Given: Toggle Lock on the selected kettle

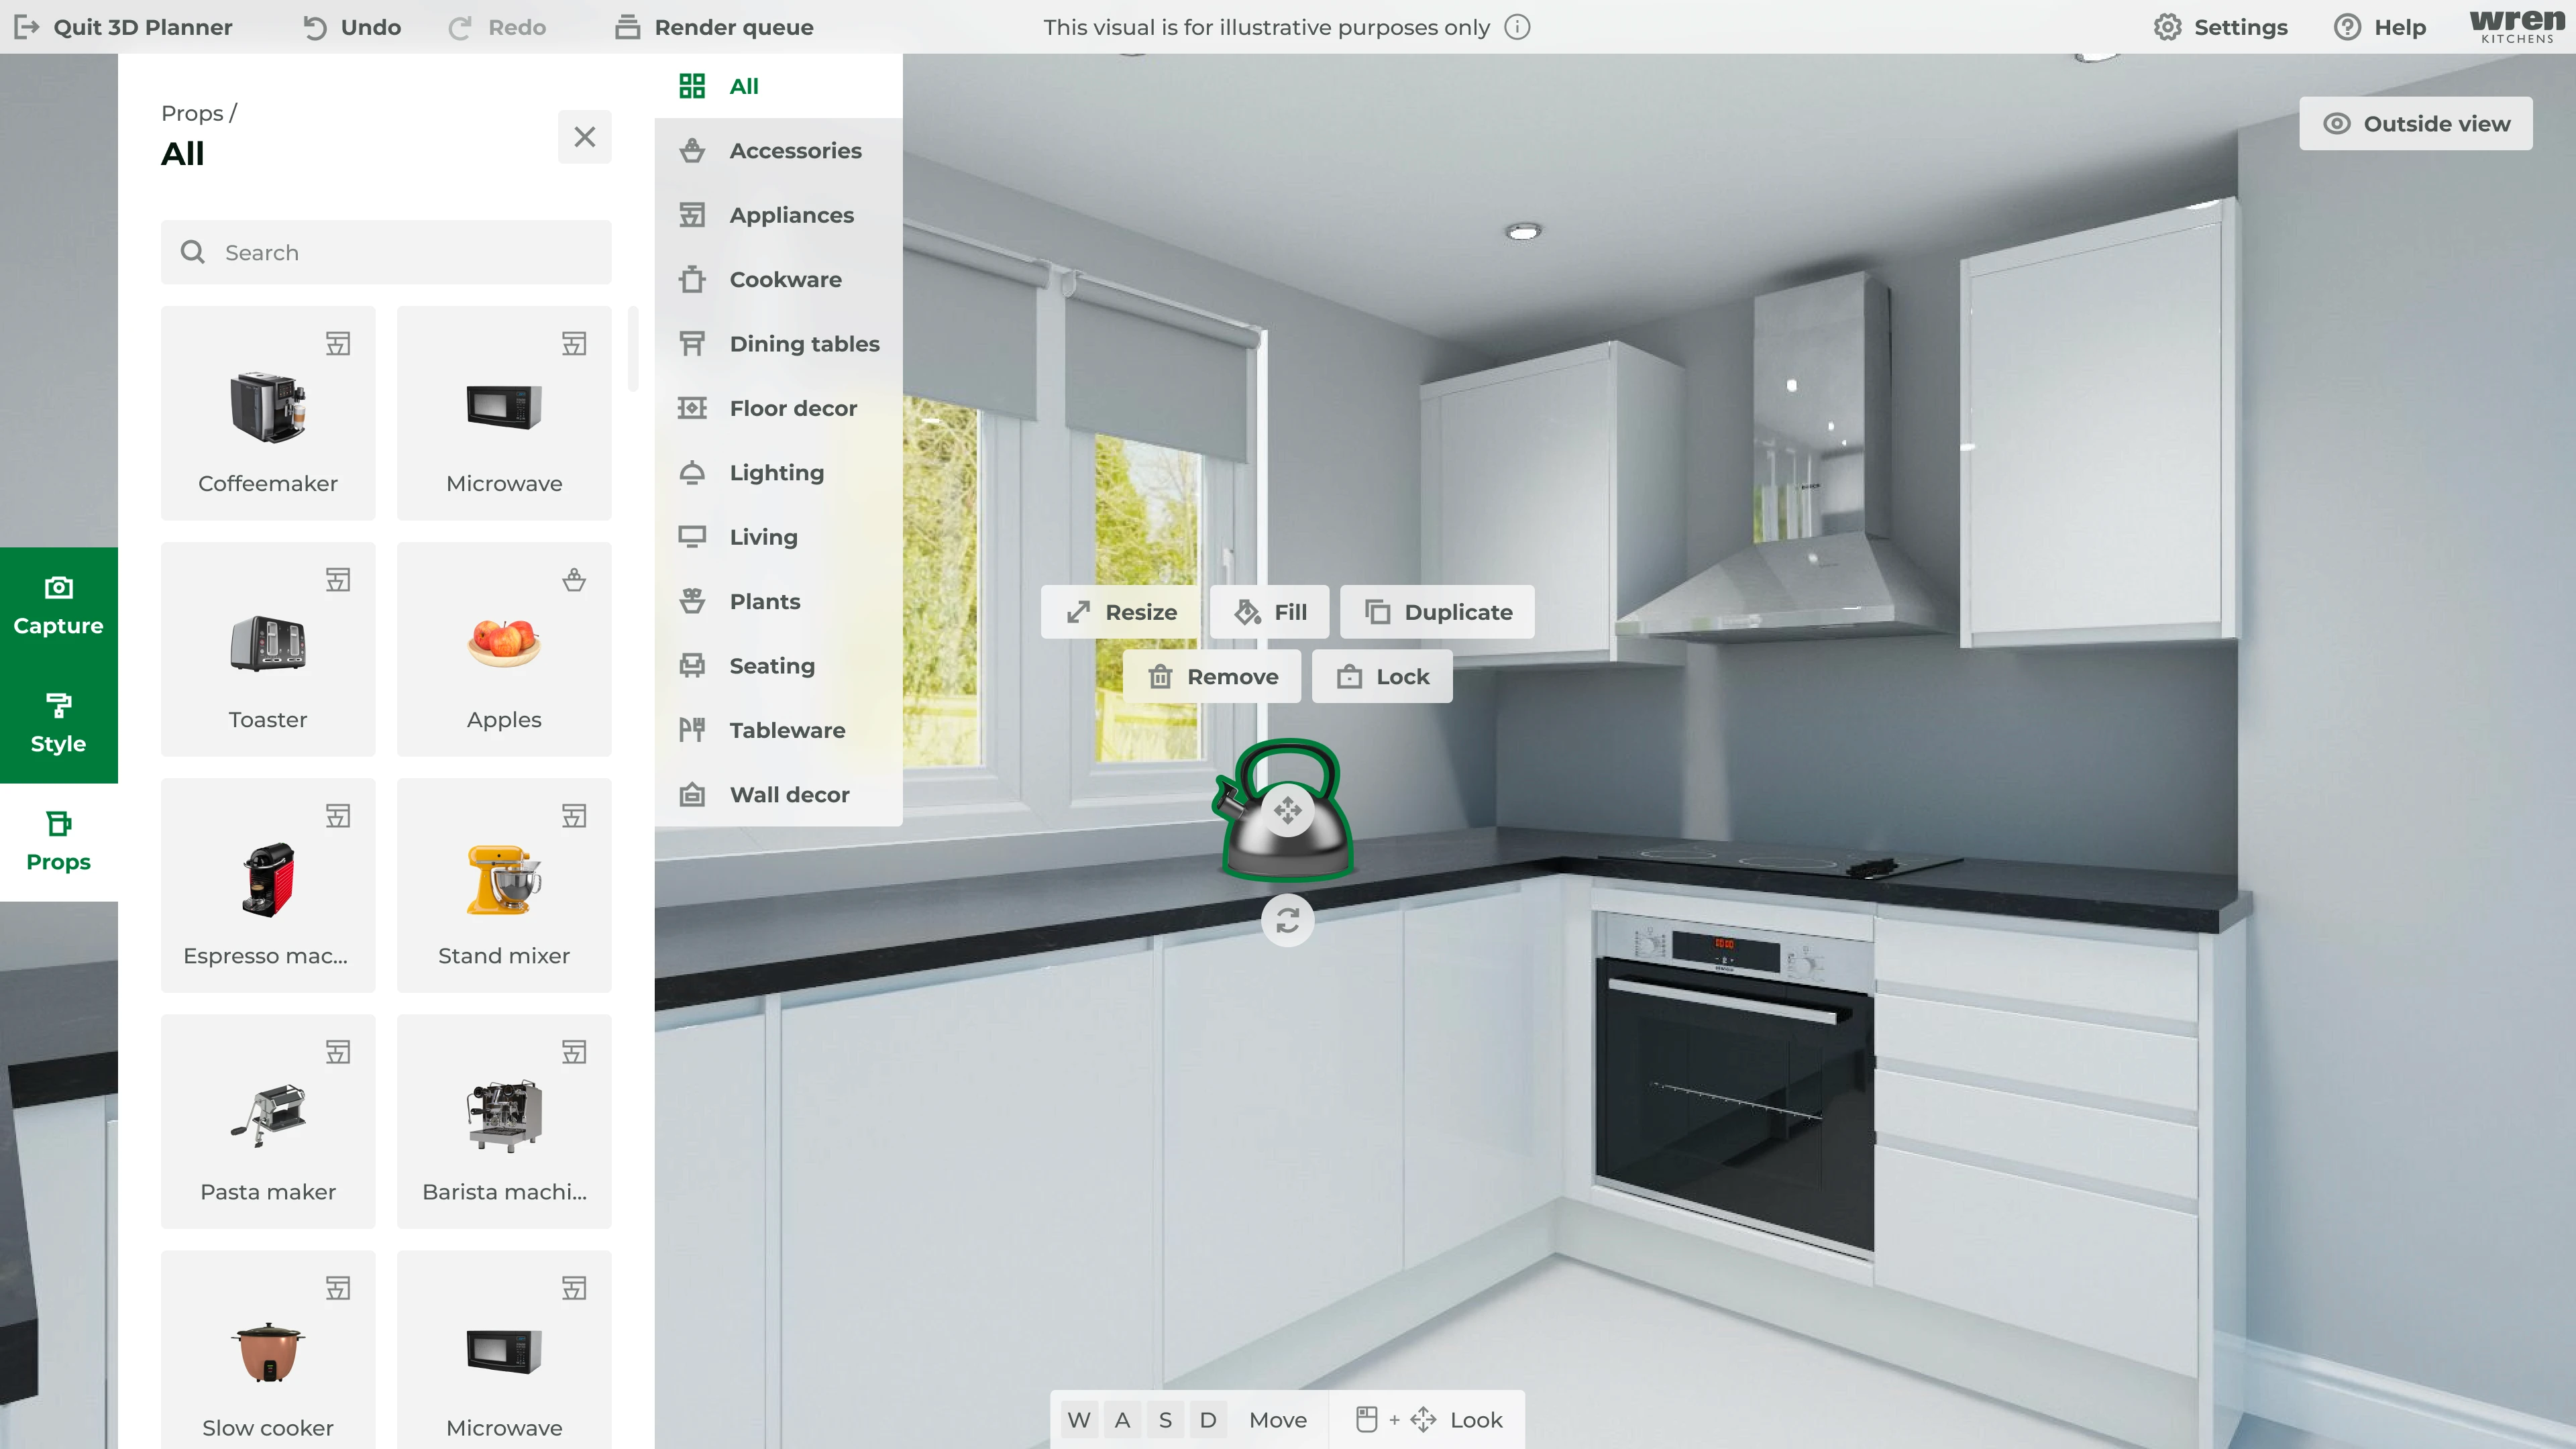Looking at the screenshot, I should point(1382,677).
